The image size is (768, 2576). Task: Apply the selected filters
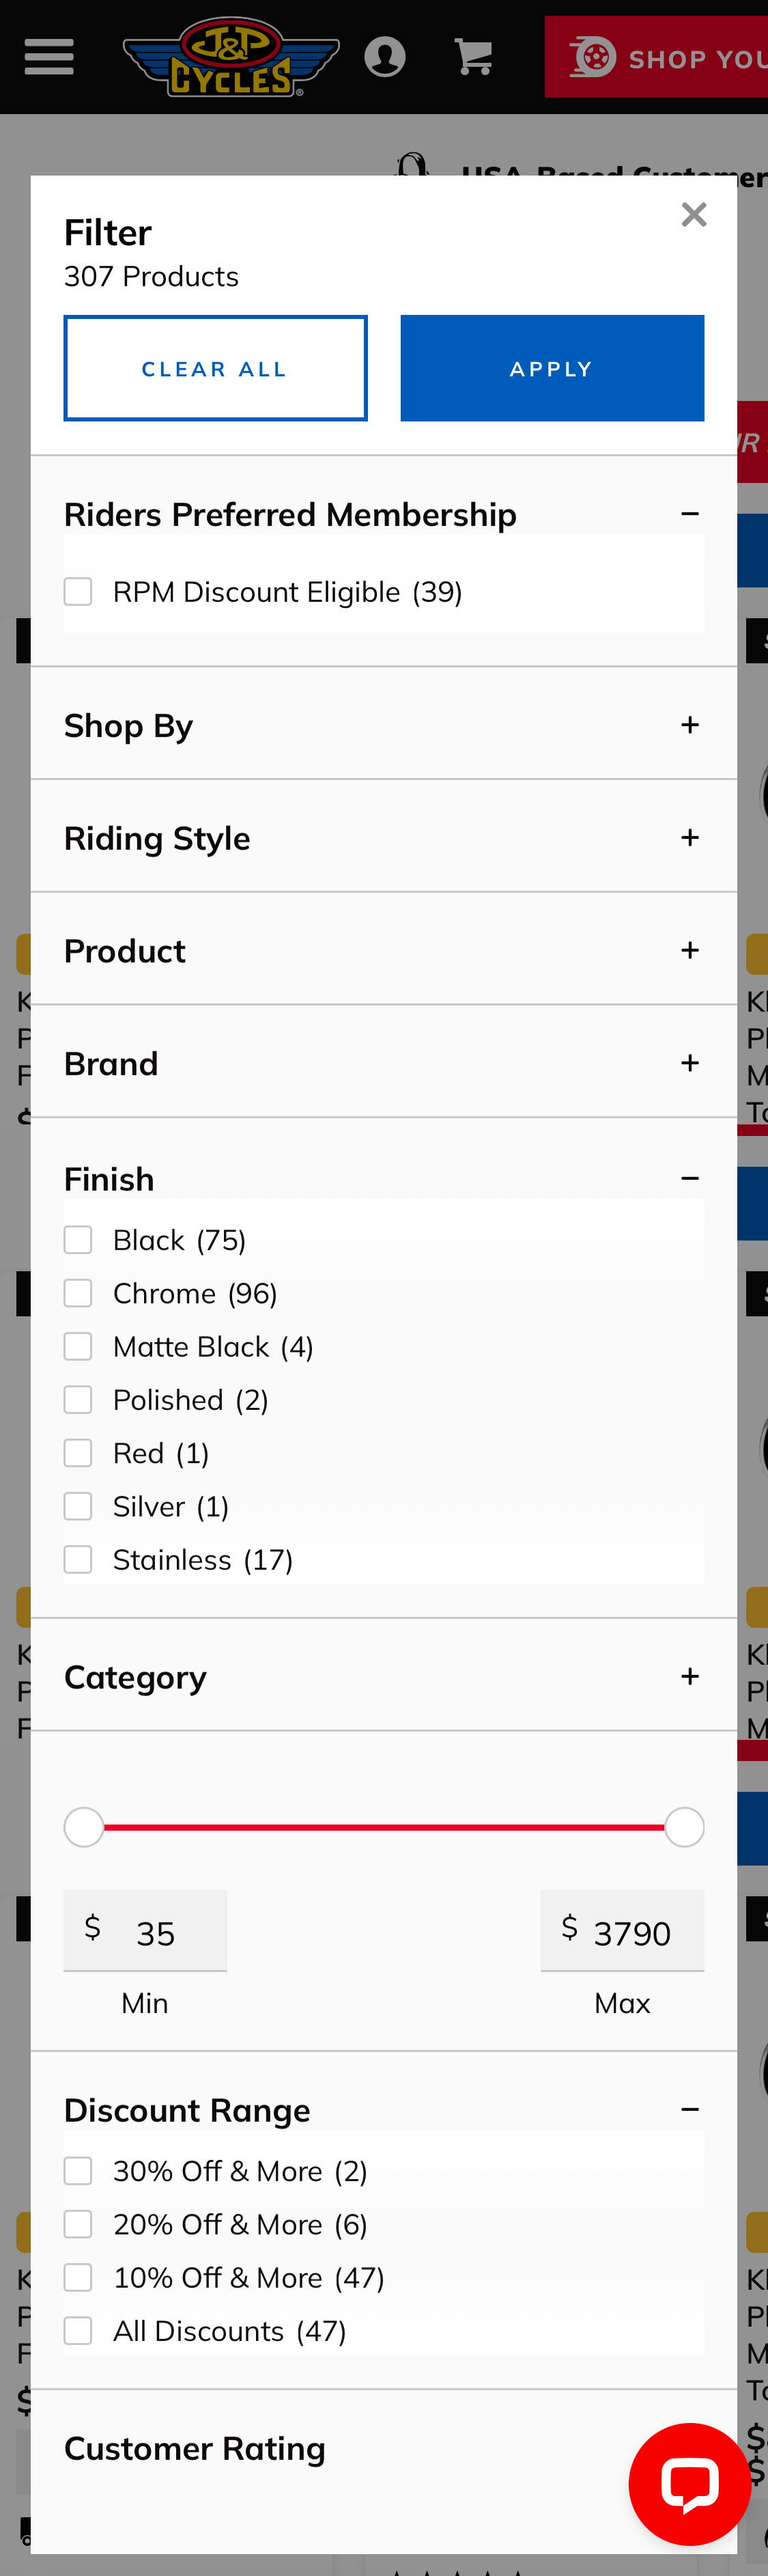[x=552, y=367]
